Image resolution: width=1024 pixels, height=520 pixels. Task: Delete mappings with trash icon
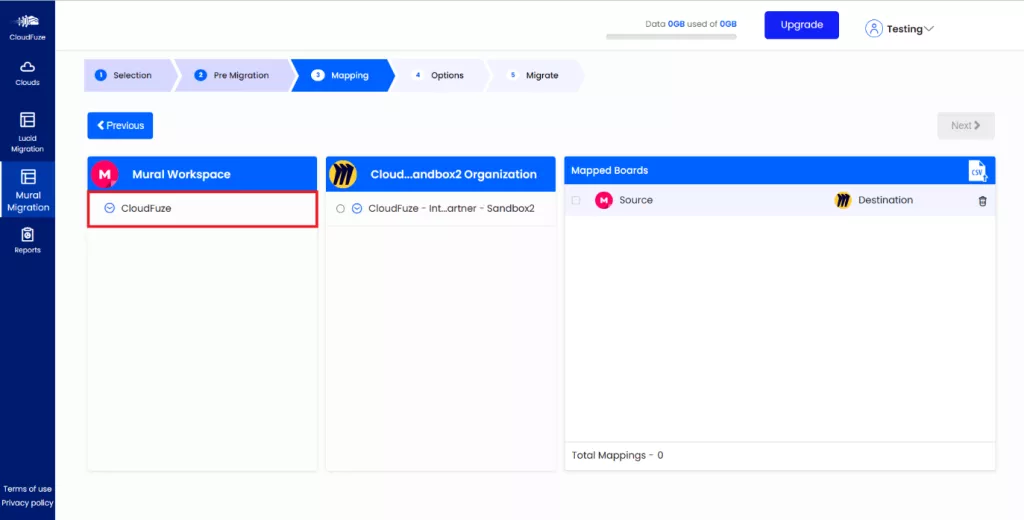click(x=982, y=201)
